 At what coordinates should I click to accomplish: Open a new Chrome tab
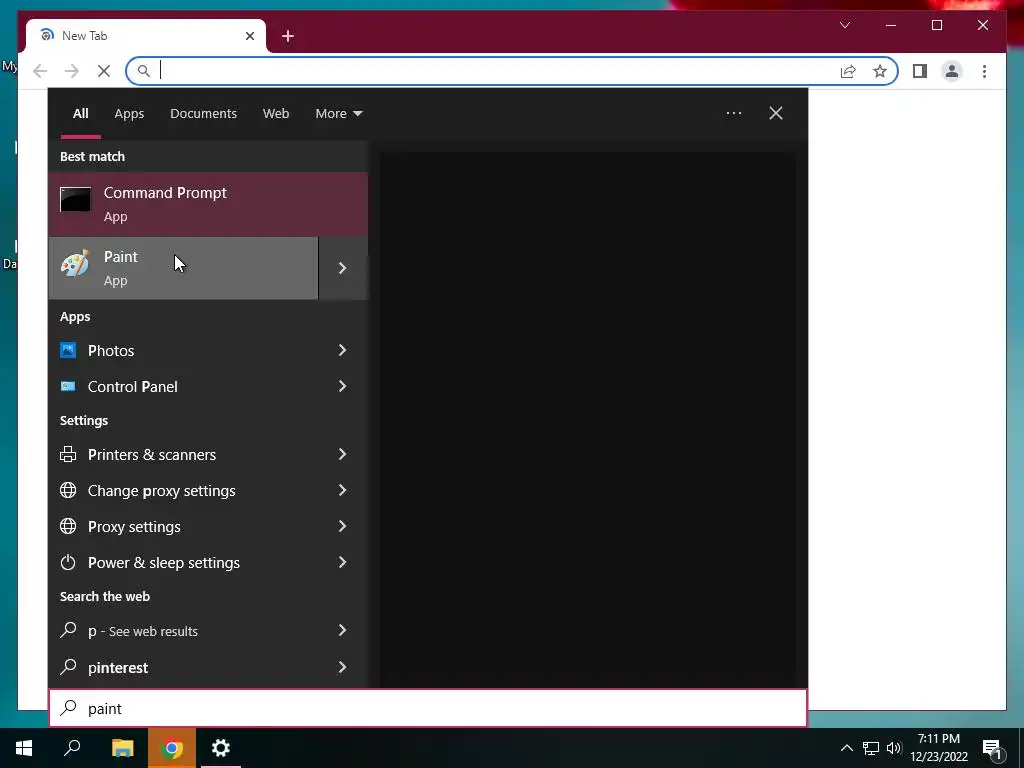tap(288, 36)
